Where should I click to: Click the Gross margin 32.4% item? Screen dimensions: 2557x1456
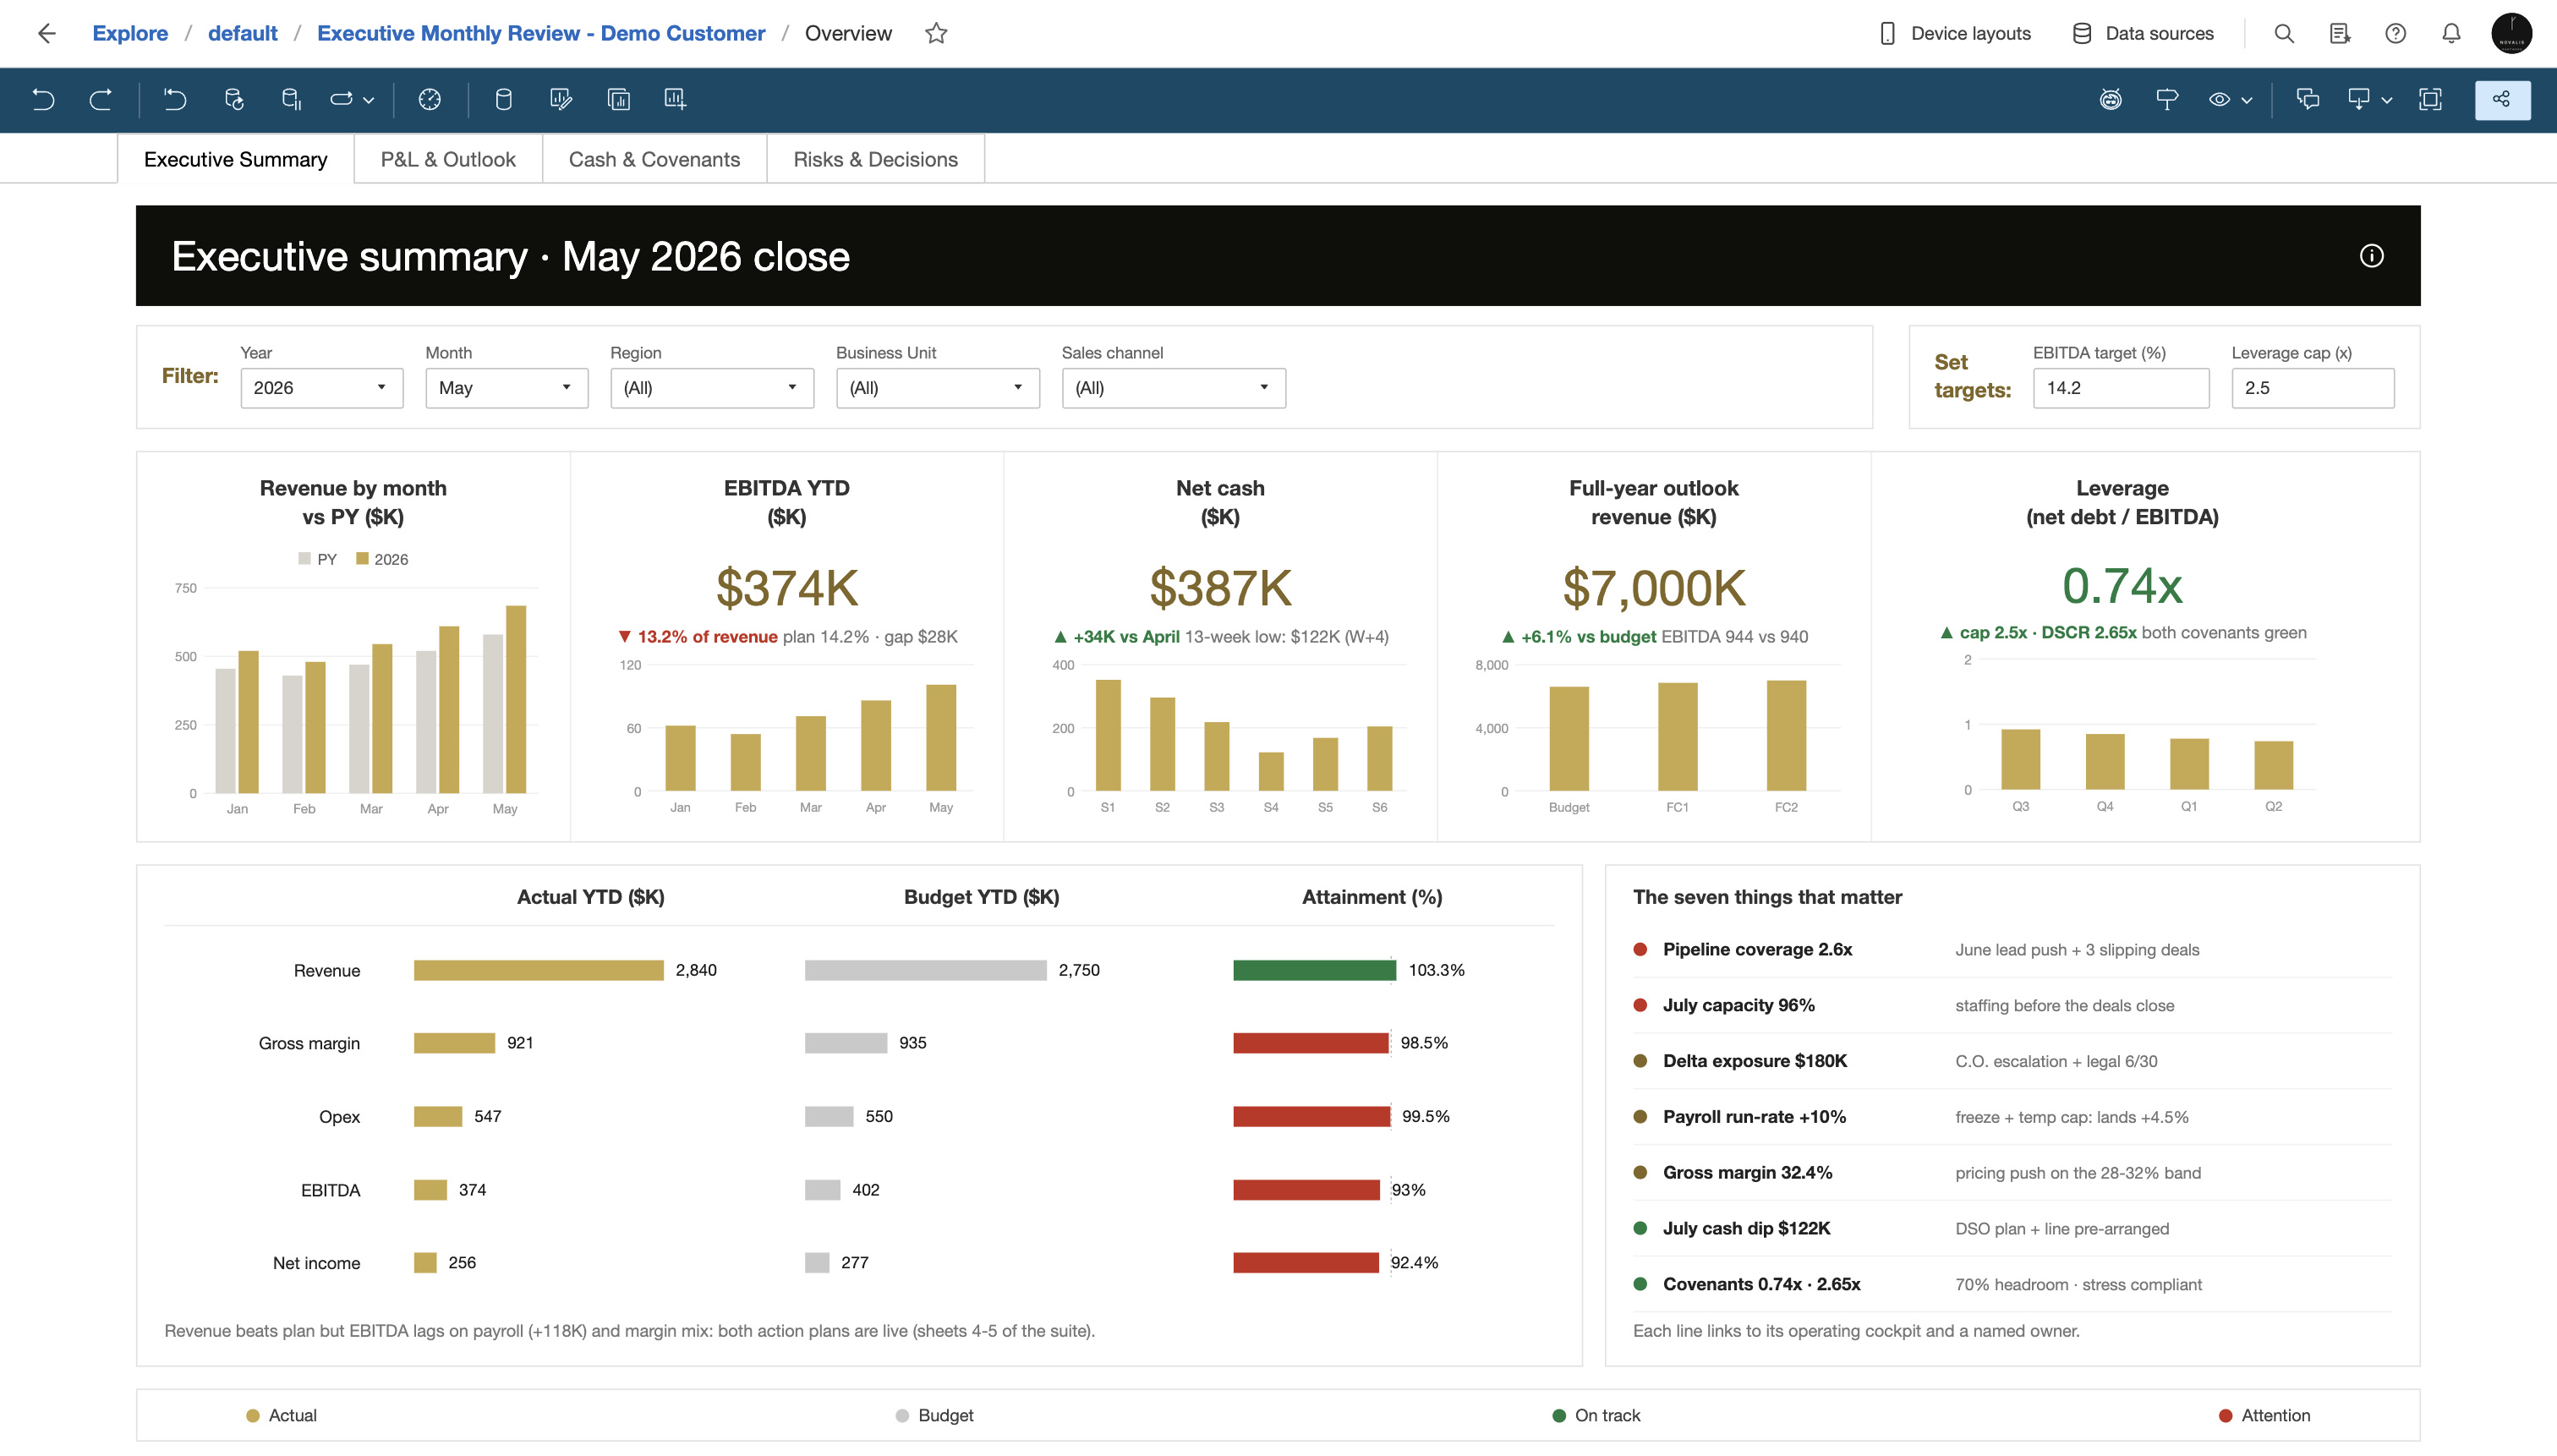pos(2011,1173)
